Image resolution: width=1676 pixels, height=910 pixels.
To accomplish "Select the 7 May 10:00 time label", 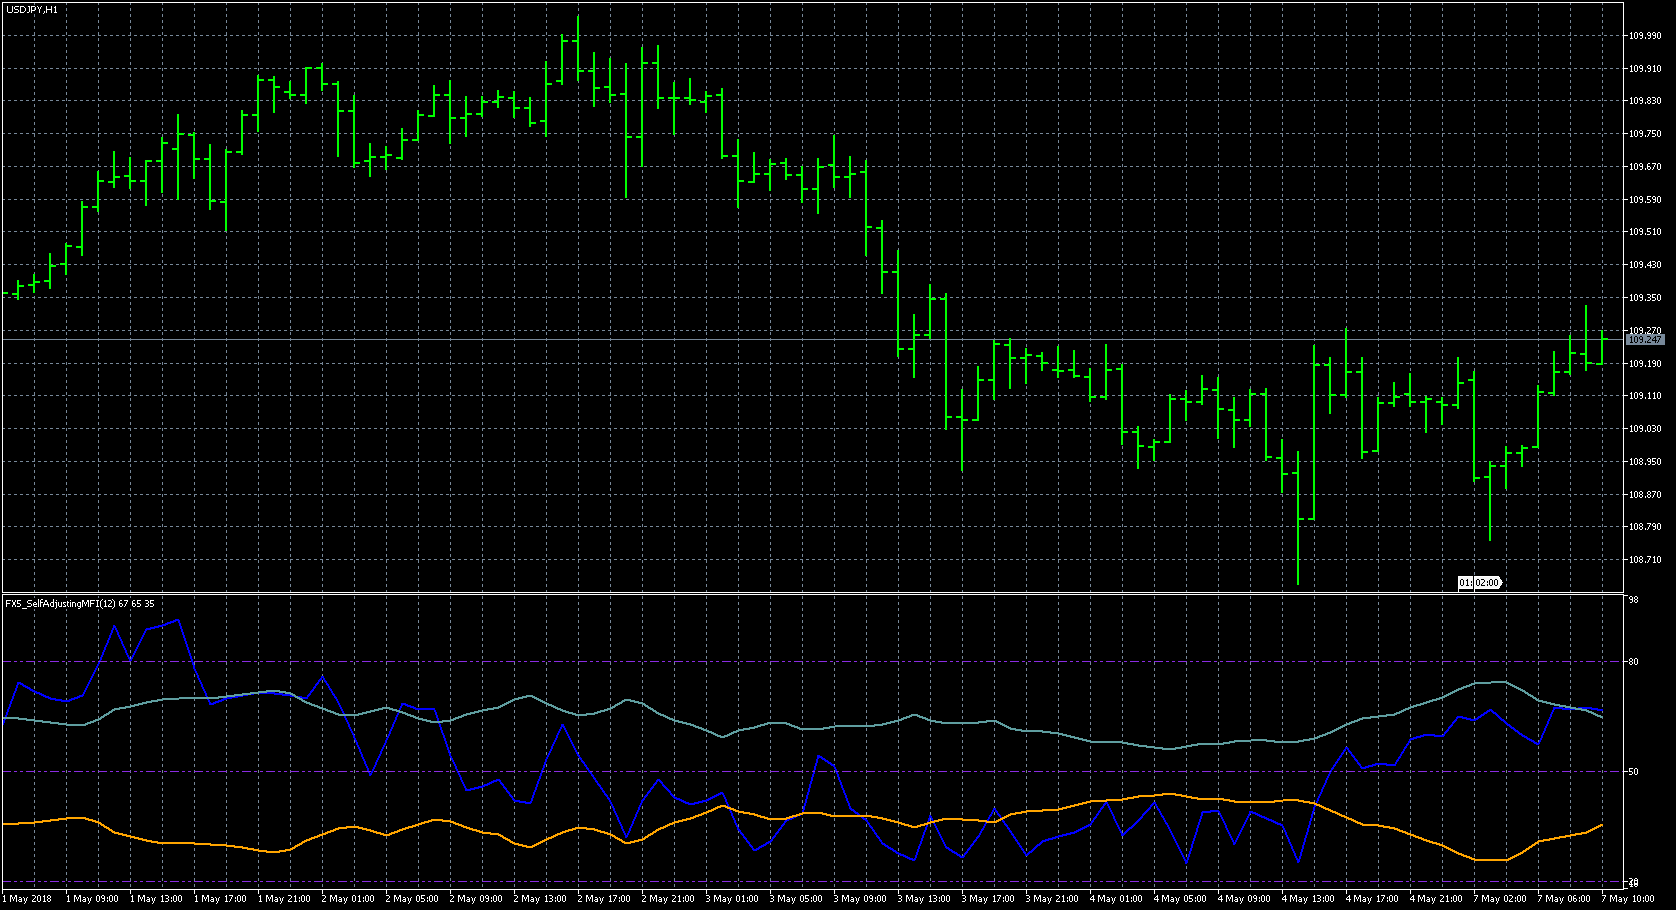I will (x=1628, y=899).
